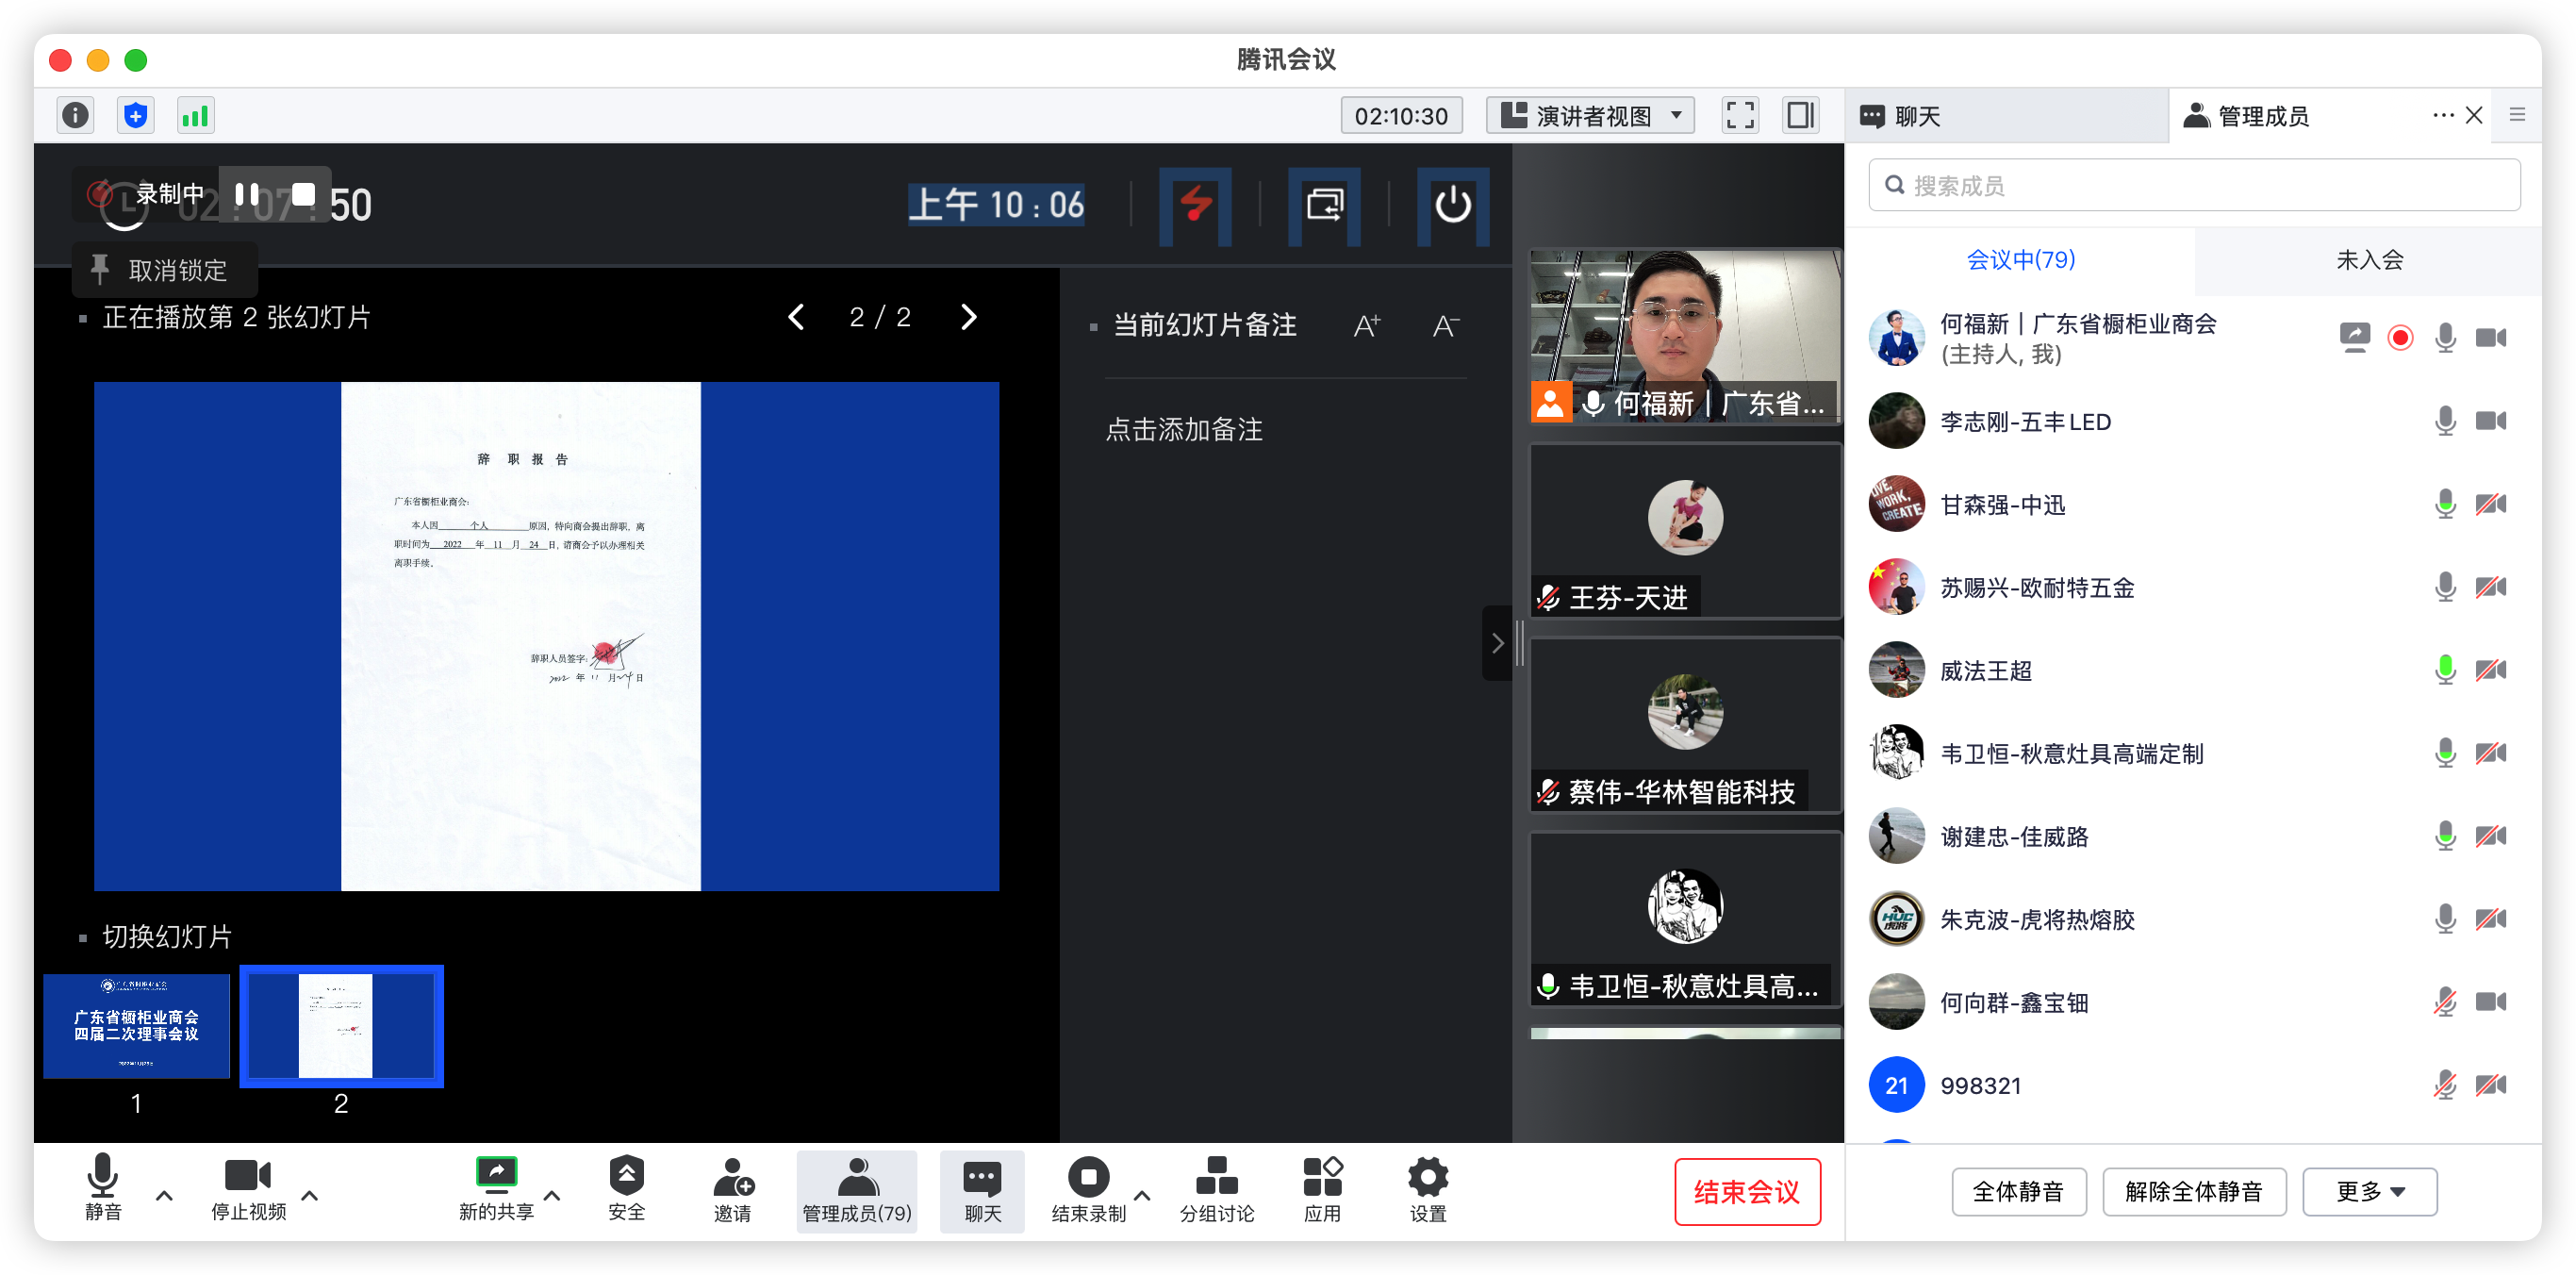
Task: Mute microphone with 静音 button
Action: (x=103, y=1189)
